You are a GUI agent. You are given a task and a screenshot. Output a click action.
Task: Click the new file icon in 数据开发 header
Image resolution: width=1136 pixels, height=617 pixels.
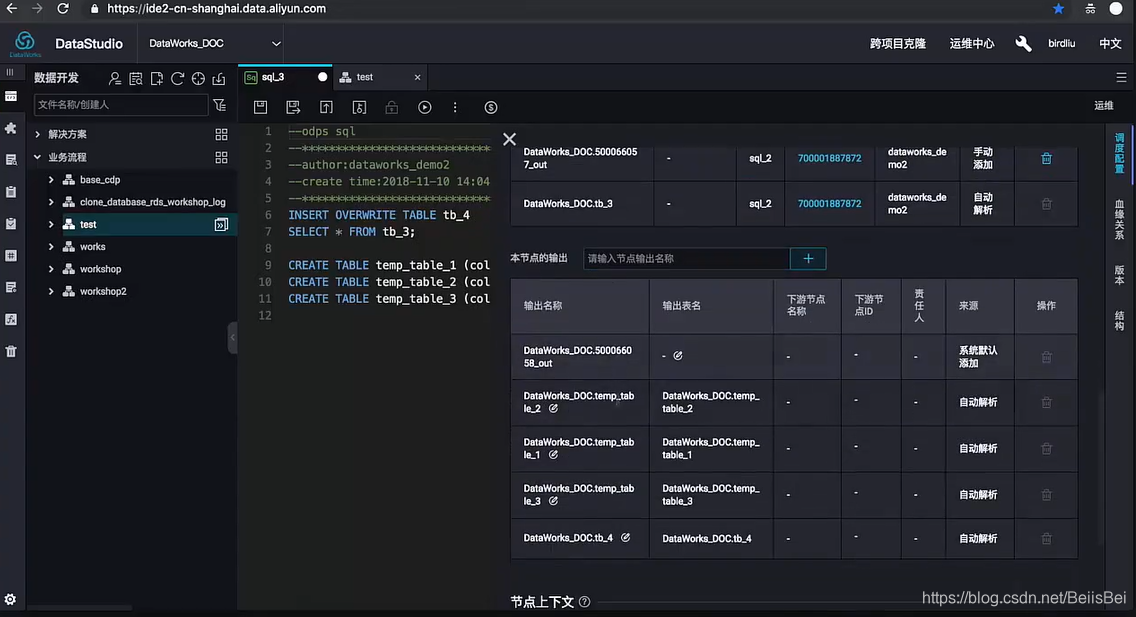click(156, 78)
